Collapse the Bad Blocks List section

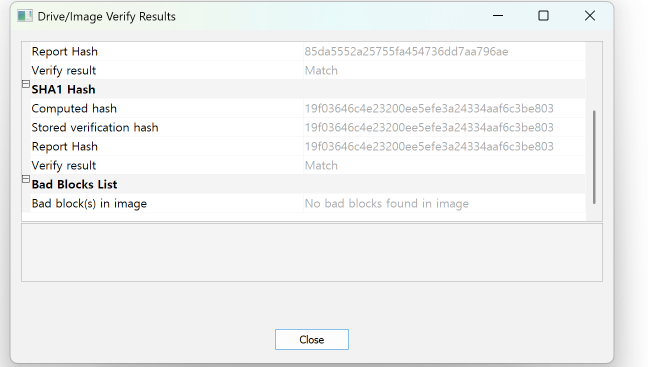coord(26,179)
